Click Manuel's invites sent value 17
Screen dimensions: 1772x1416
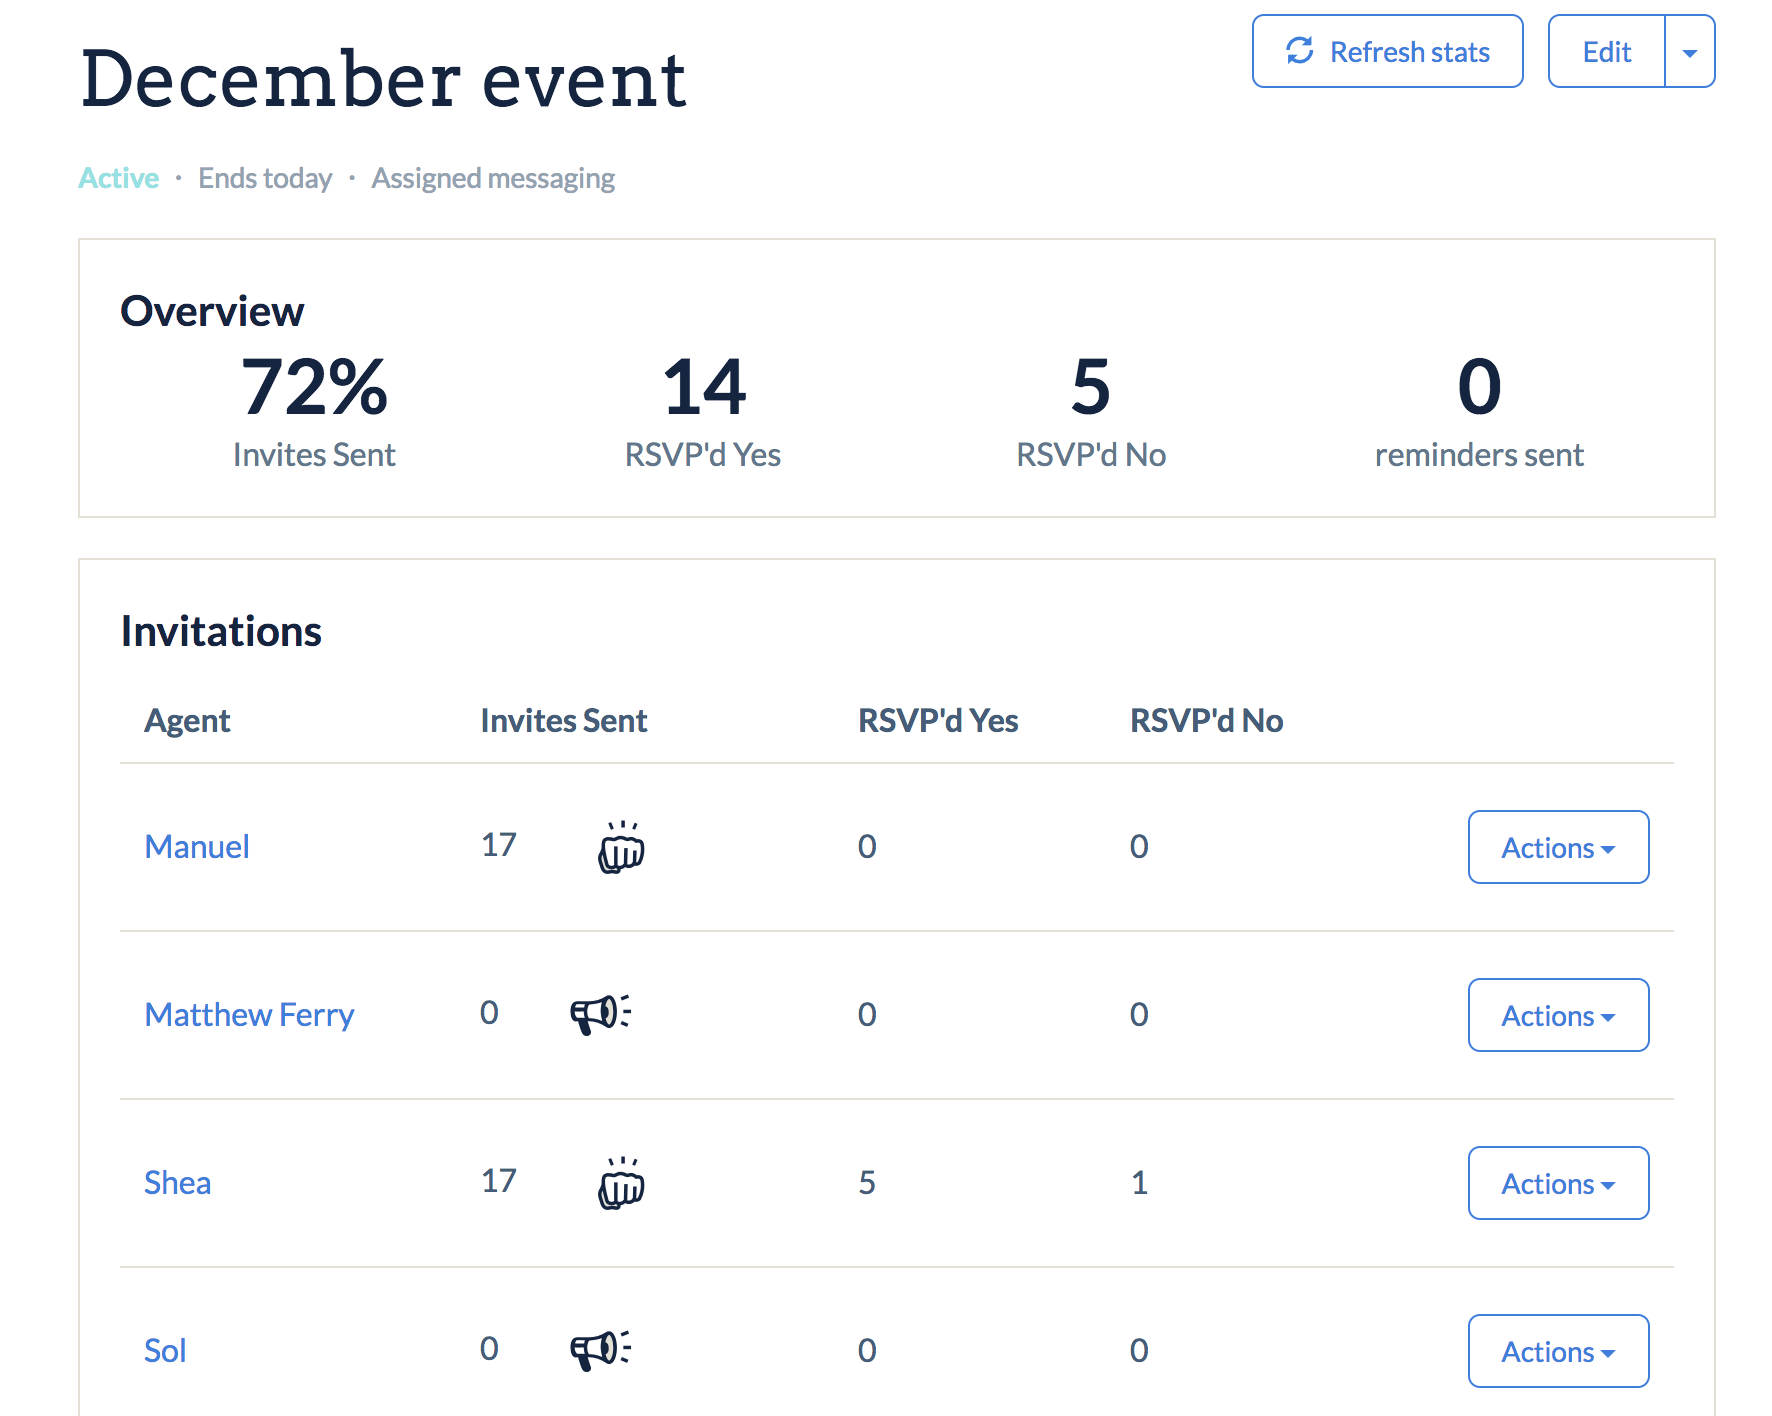(499, 845)
